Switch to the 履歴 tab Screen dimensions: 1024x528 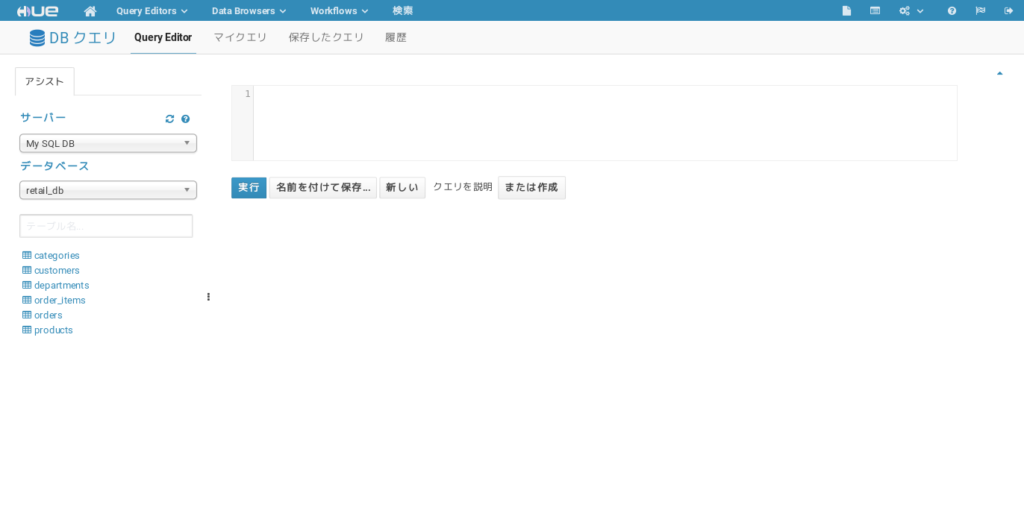pyautogui.click(x=396, y=38)
